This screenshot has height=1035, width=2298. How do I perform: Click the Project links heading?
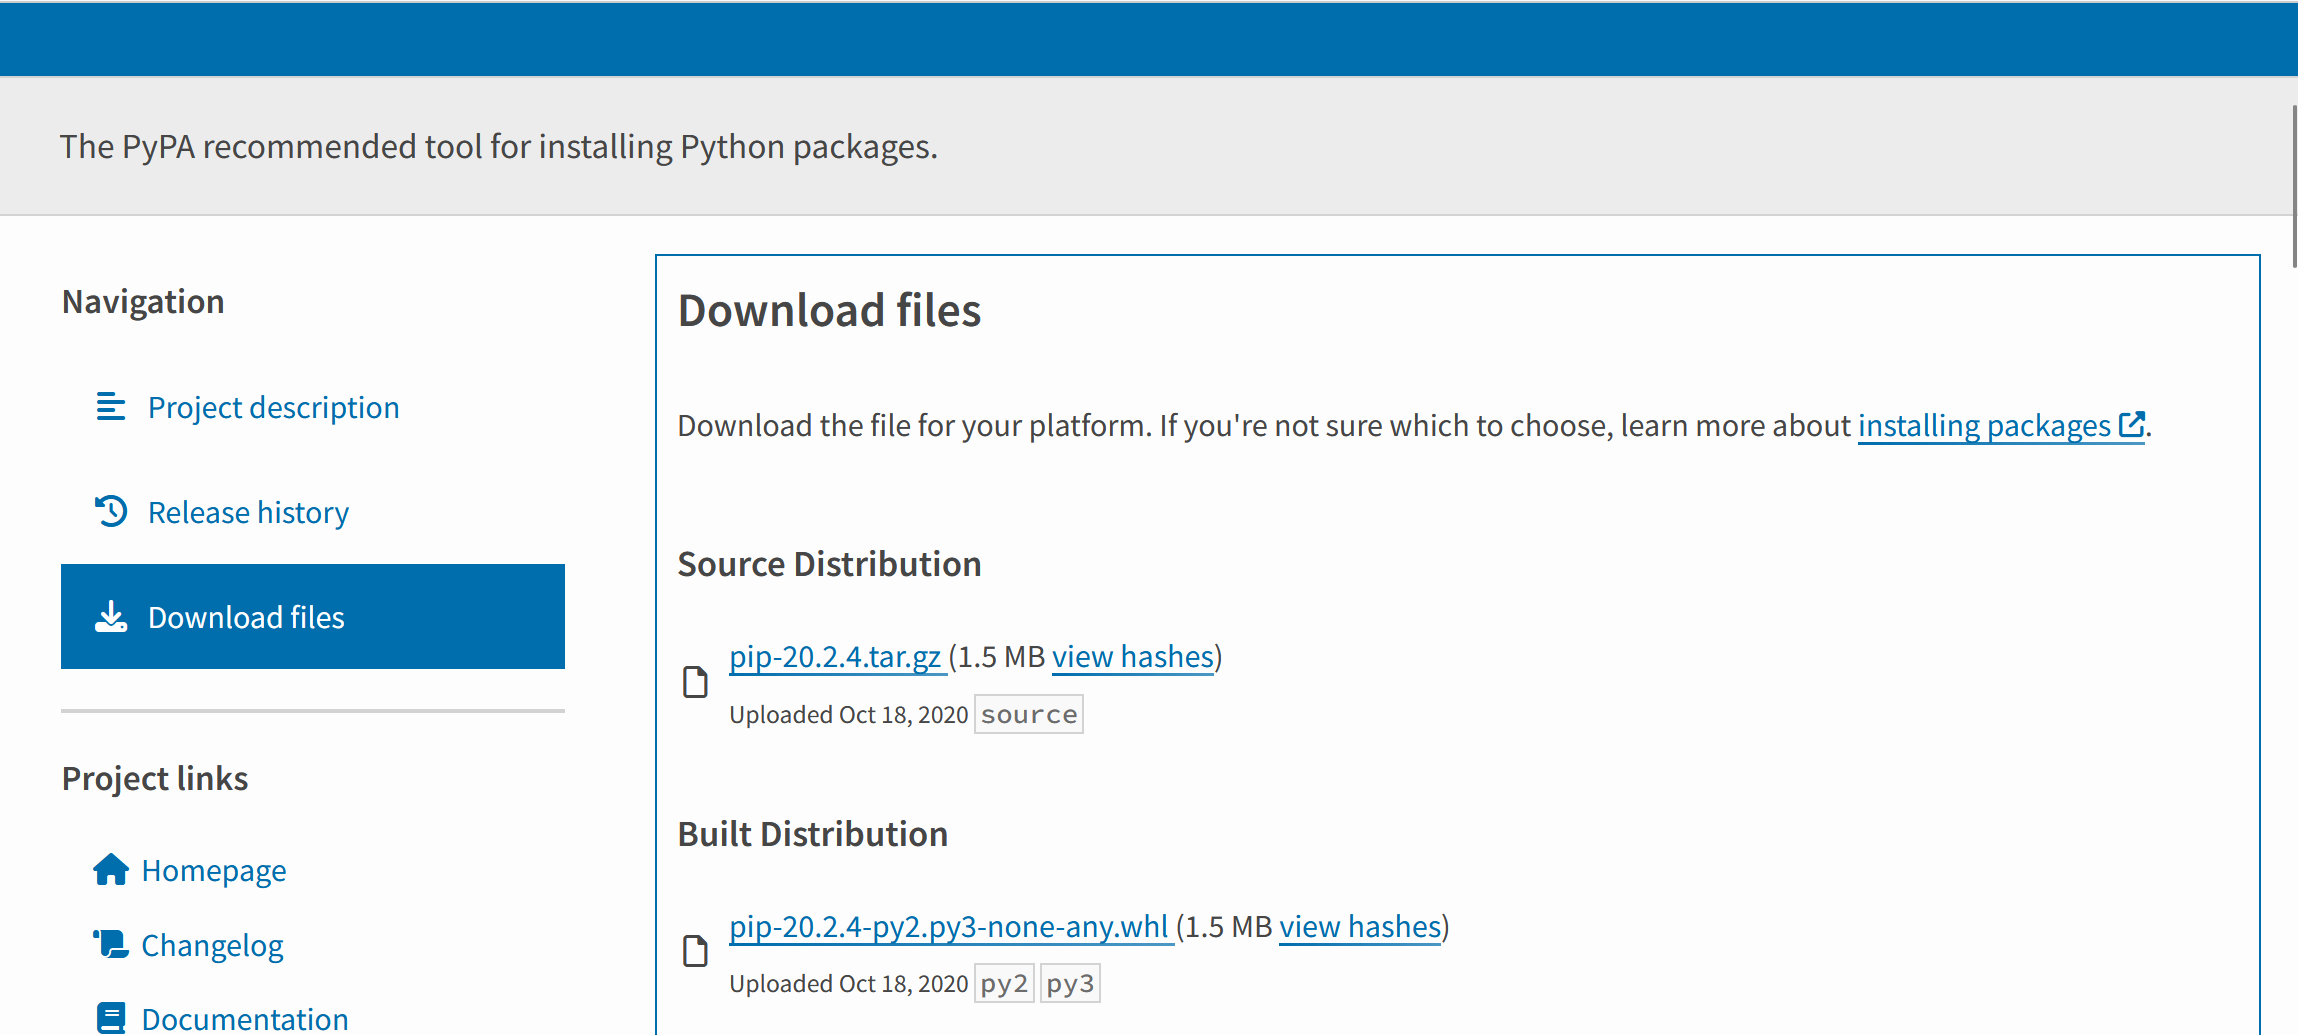[x=155, y=779]
